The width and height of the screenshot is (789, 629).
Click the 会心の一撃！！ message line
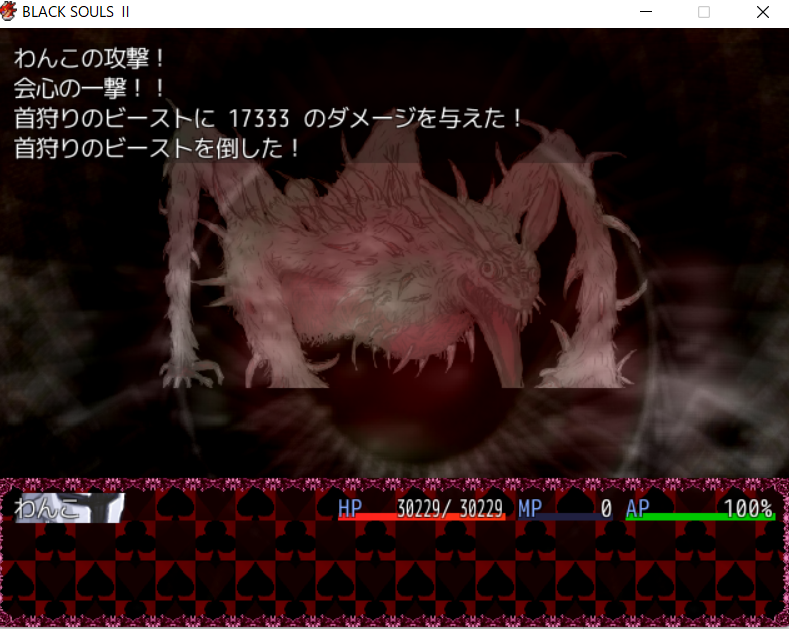(90, 89)
